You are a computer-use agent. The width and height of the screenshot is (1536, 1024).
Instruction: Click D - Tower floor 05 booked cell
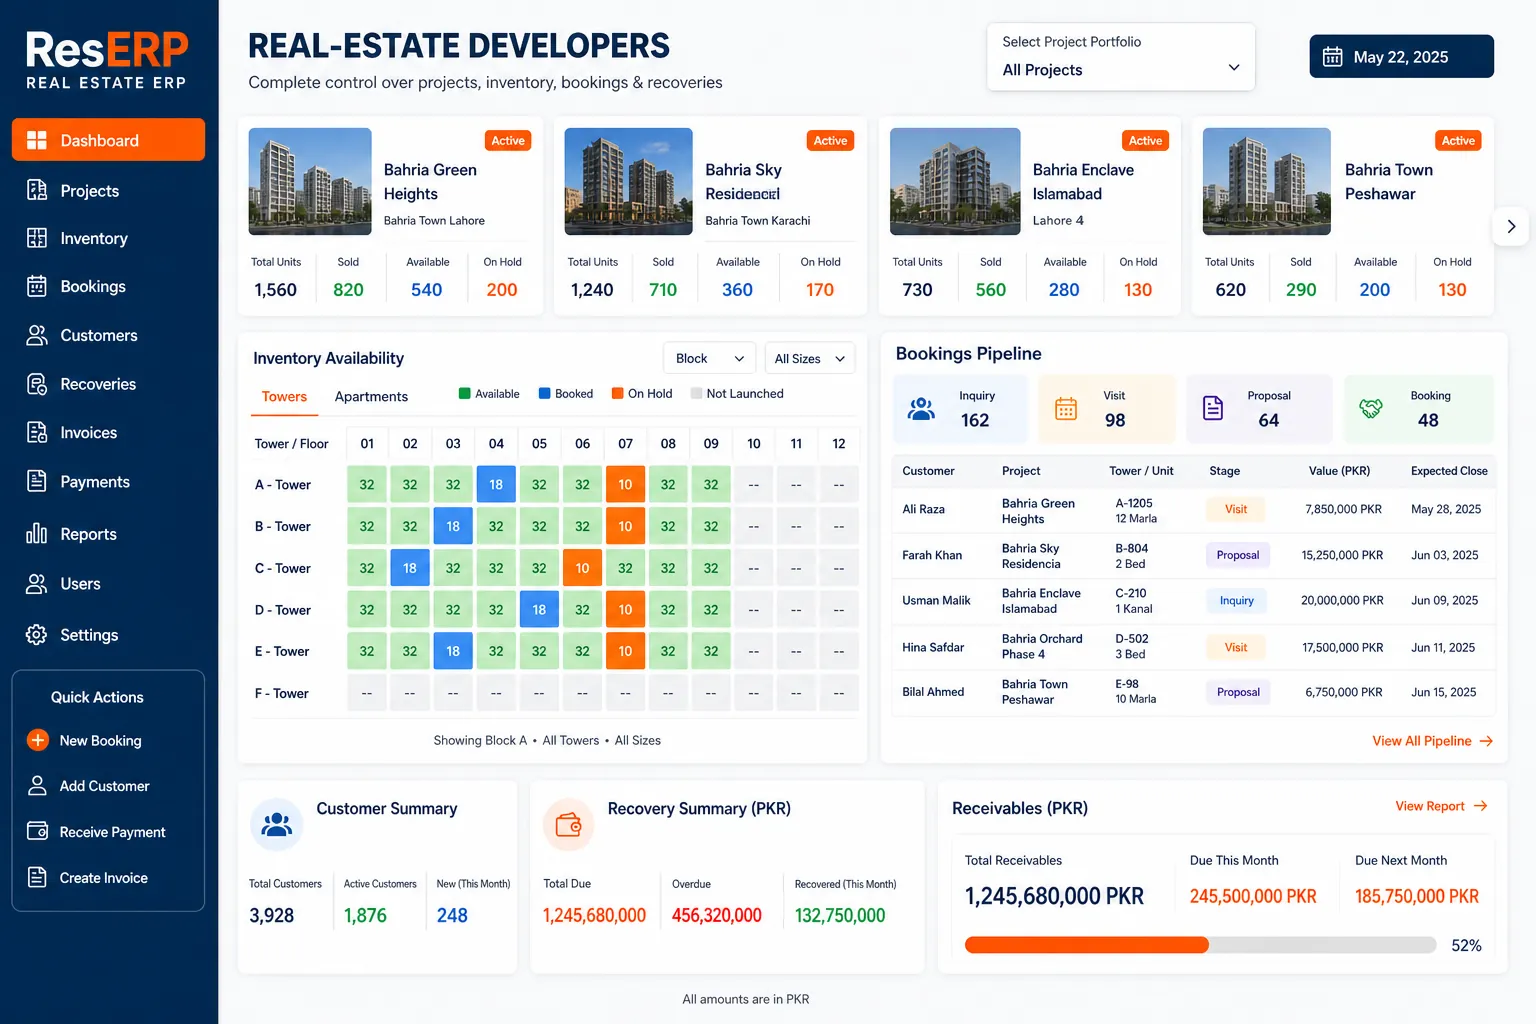539,609
